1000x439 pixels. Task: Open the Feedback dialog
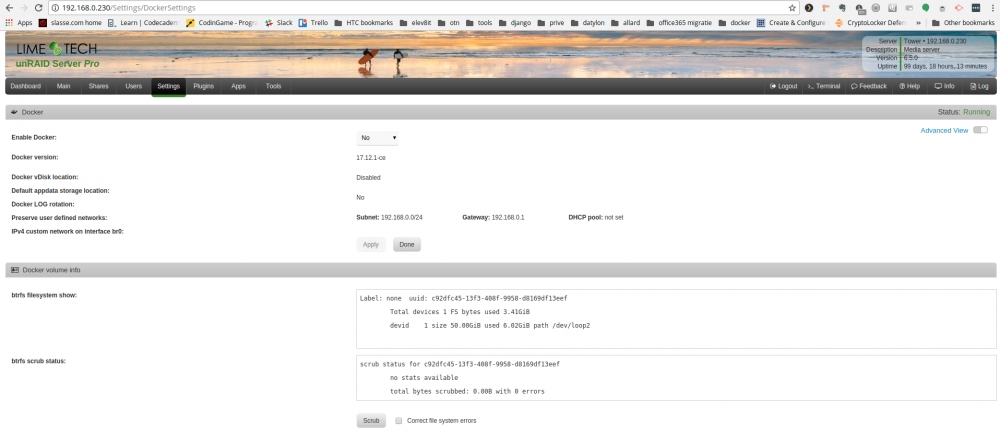pos(869,86)
